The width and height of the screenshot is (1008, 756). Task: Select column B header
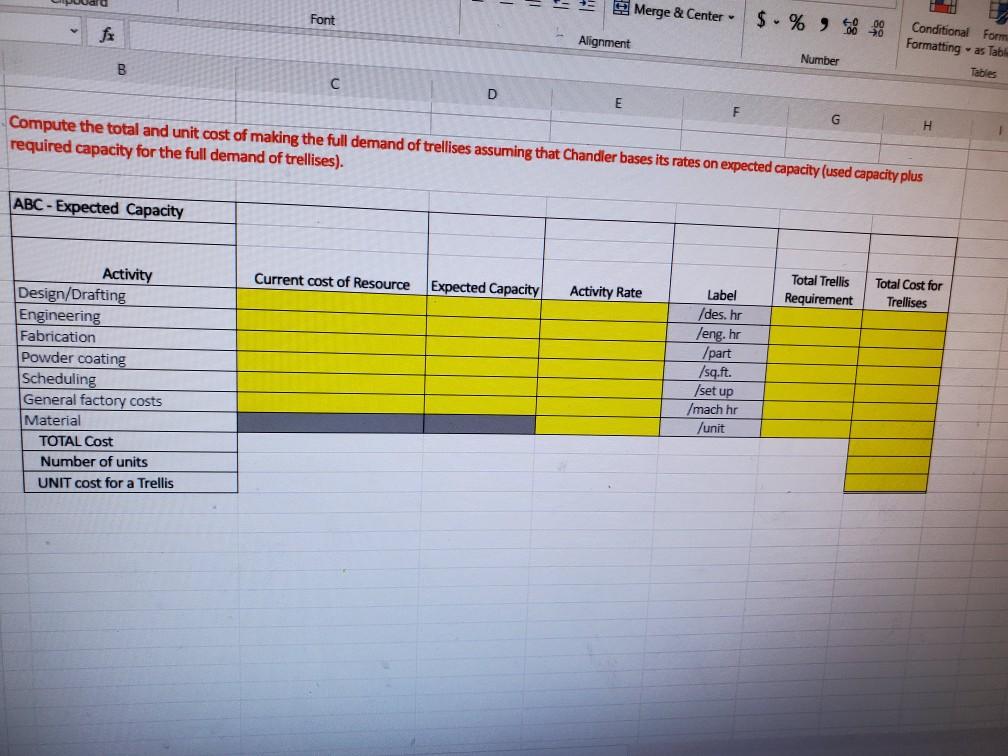click(x=122, y=70)
